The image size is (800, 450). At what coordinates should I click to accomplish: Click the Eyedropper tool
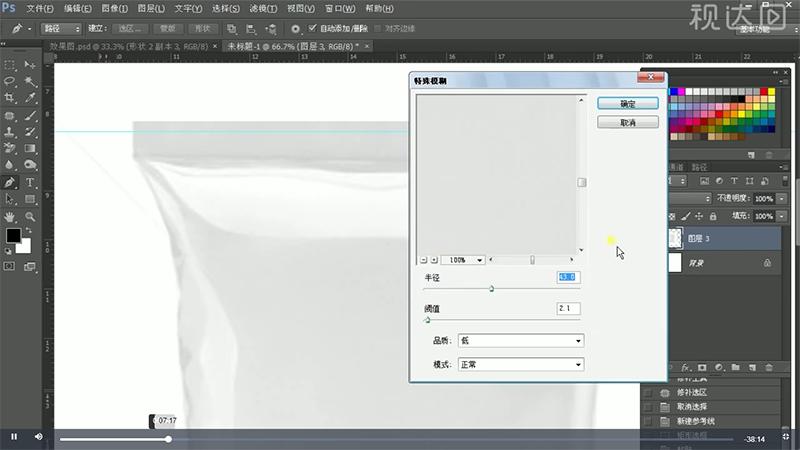point(30,98)
